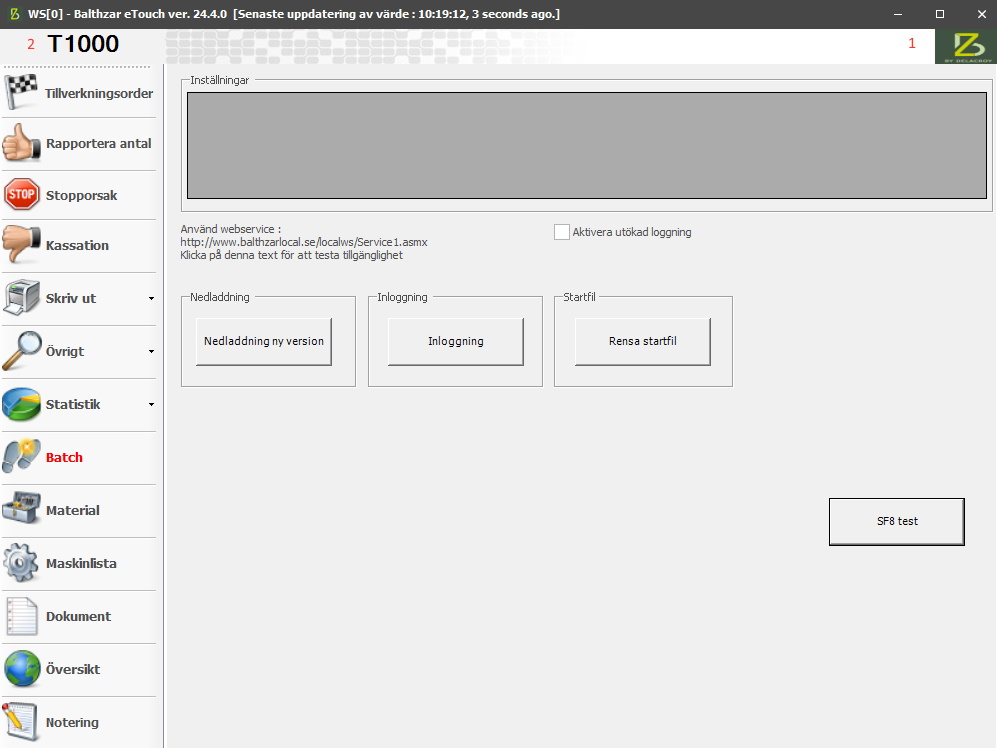The height and width of the screenshot is (748, 997).
Task: Click the SF8 test button
Action: tap(897, 522)
